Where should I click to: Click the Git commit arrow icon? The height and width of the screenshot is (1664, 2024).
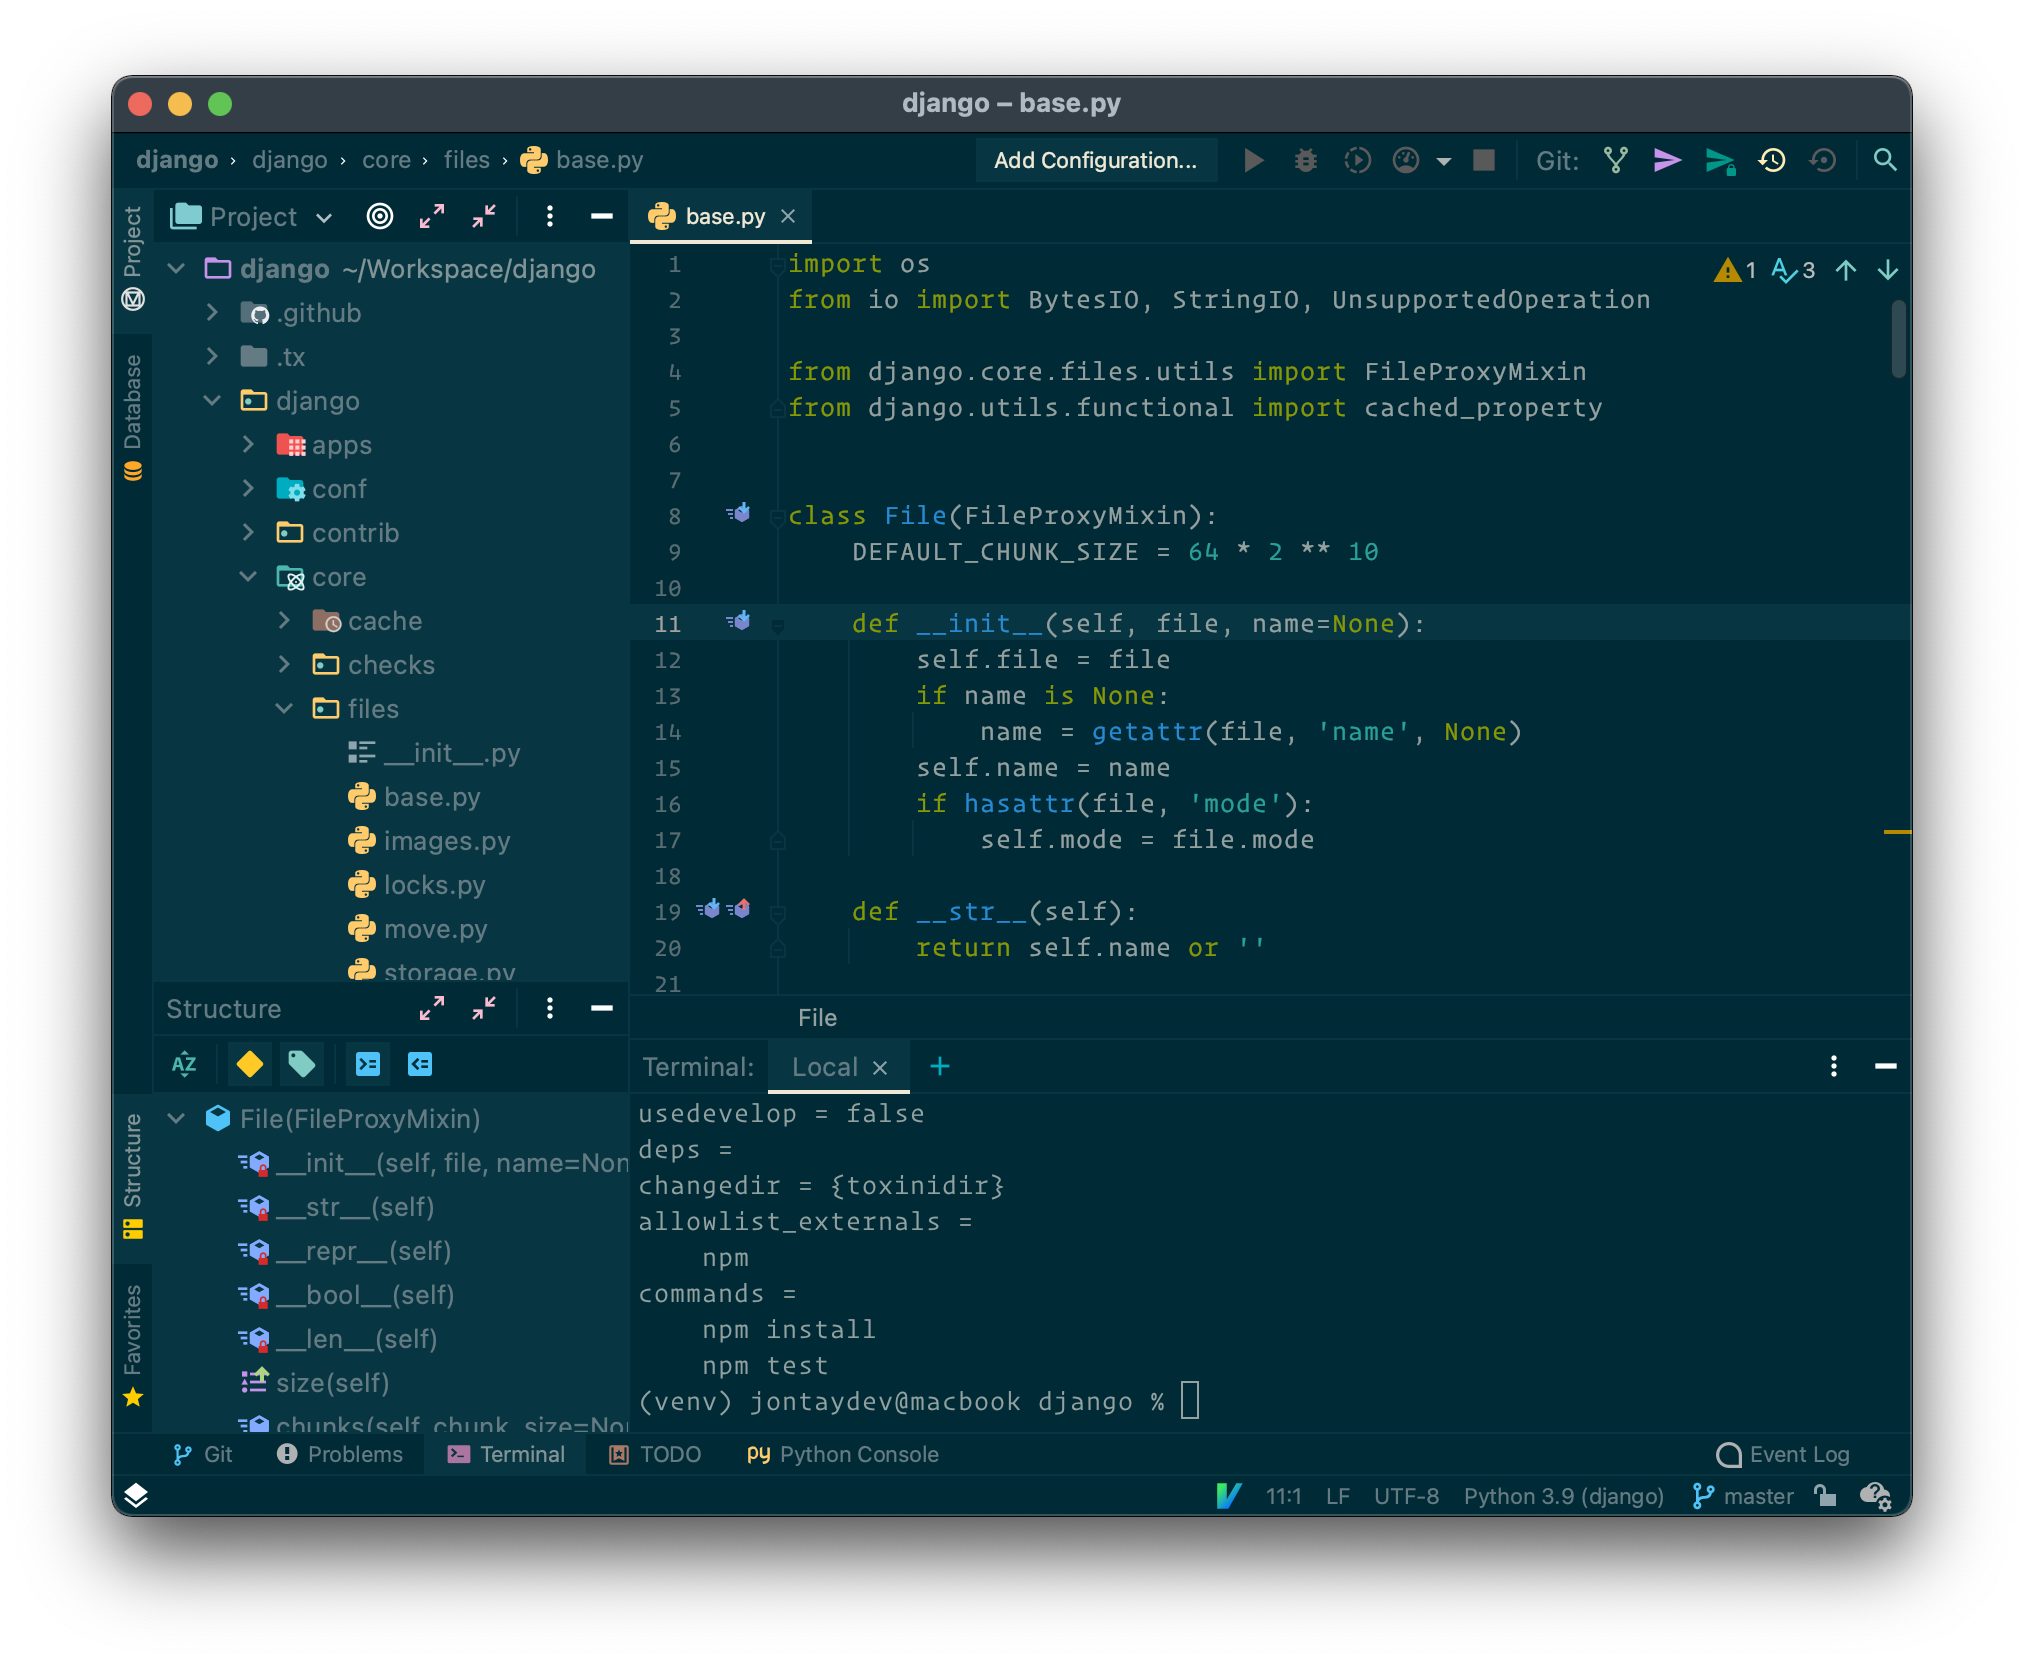tap(1667, 160)
